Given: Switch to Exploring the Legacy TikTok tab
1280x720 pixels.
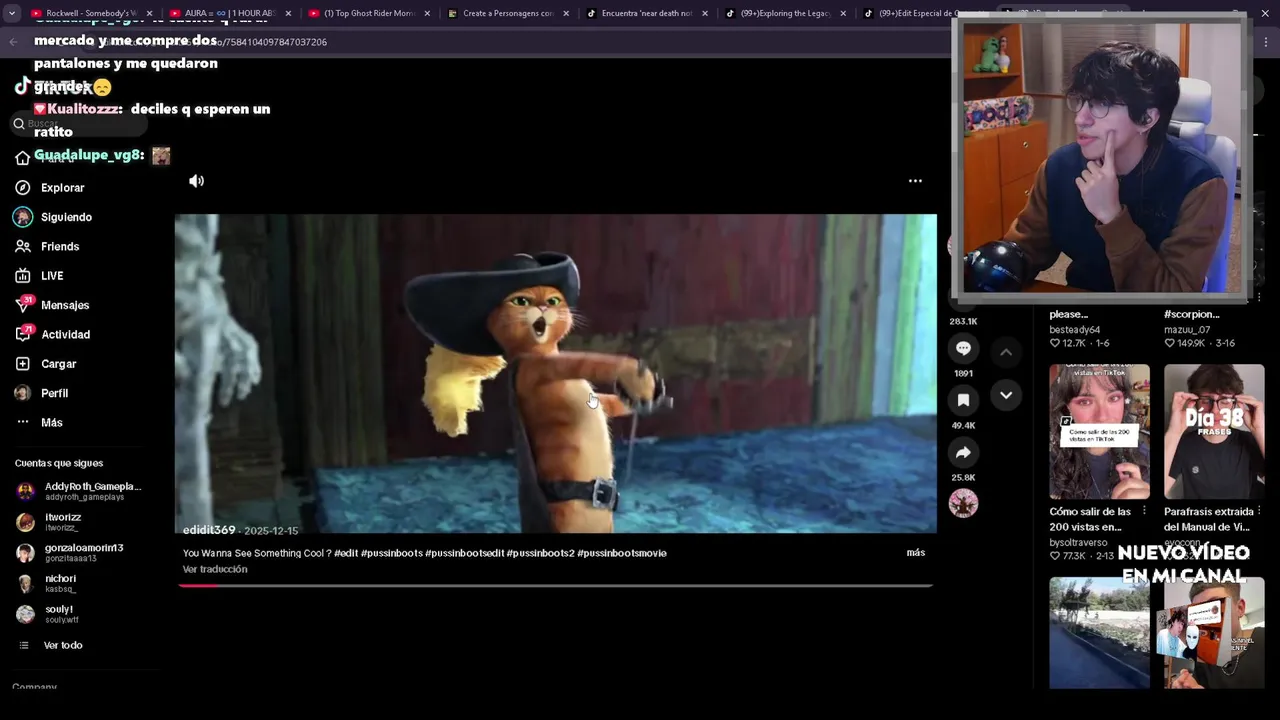Looking at the screenshot, I should [x=786, y=13].
